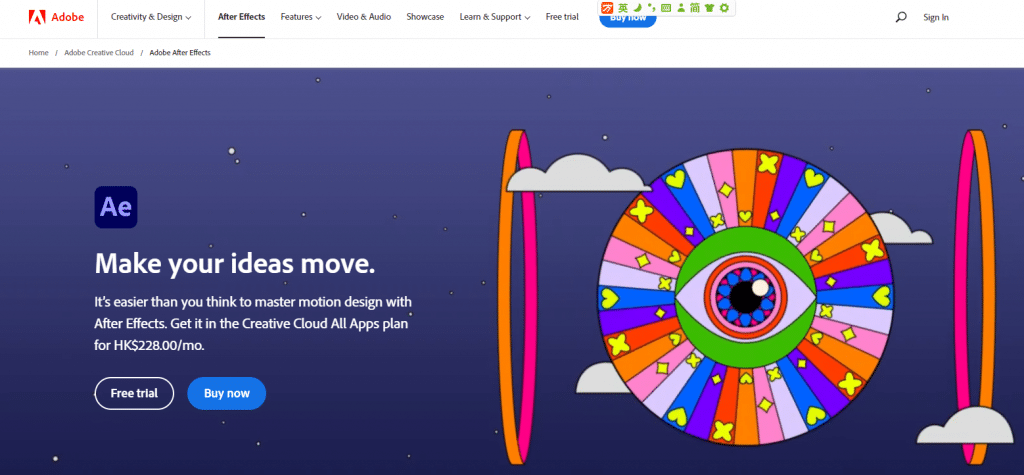Click the After Effects Ae app icon
The width and height of the screenshot is (1024, 475).
(x=116, y=209)
